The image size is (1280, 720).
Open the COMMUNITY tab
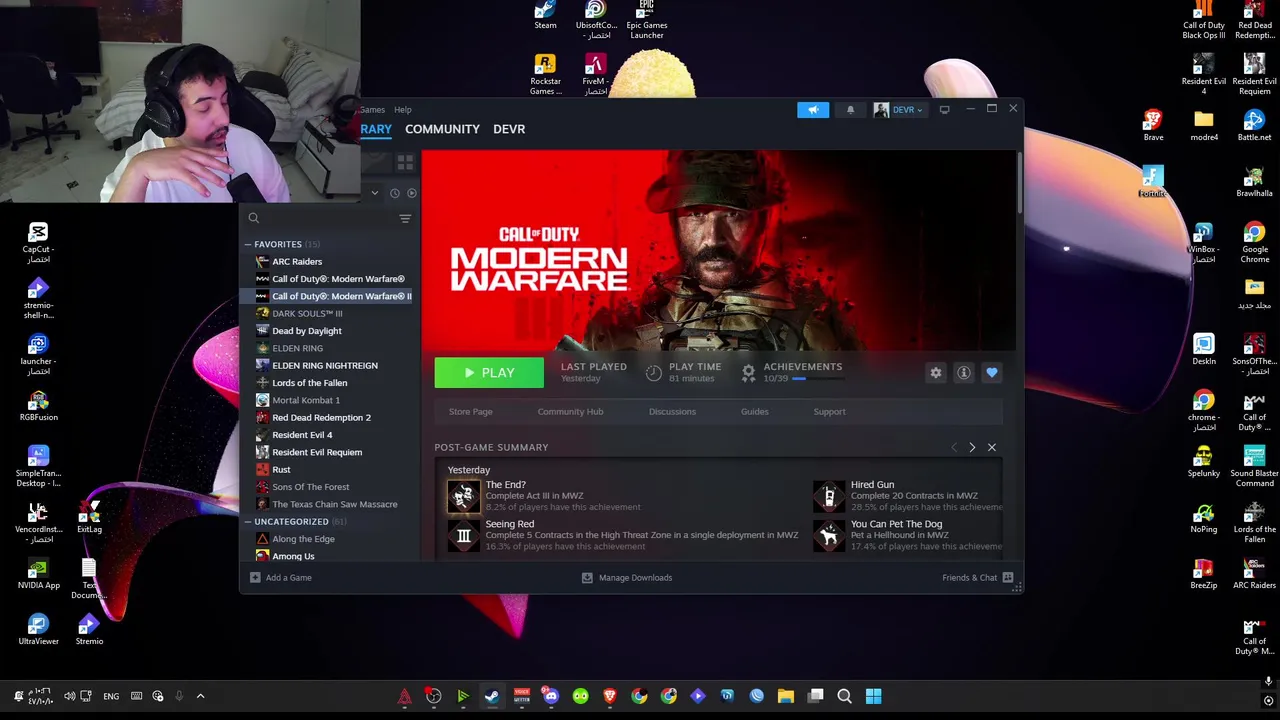[x=442, y=129]
